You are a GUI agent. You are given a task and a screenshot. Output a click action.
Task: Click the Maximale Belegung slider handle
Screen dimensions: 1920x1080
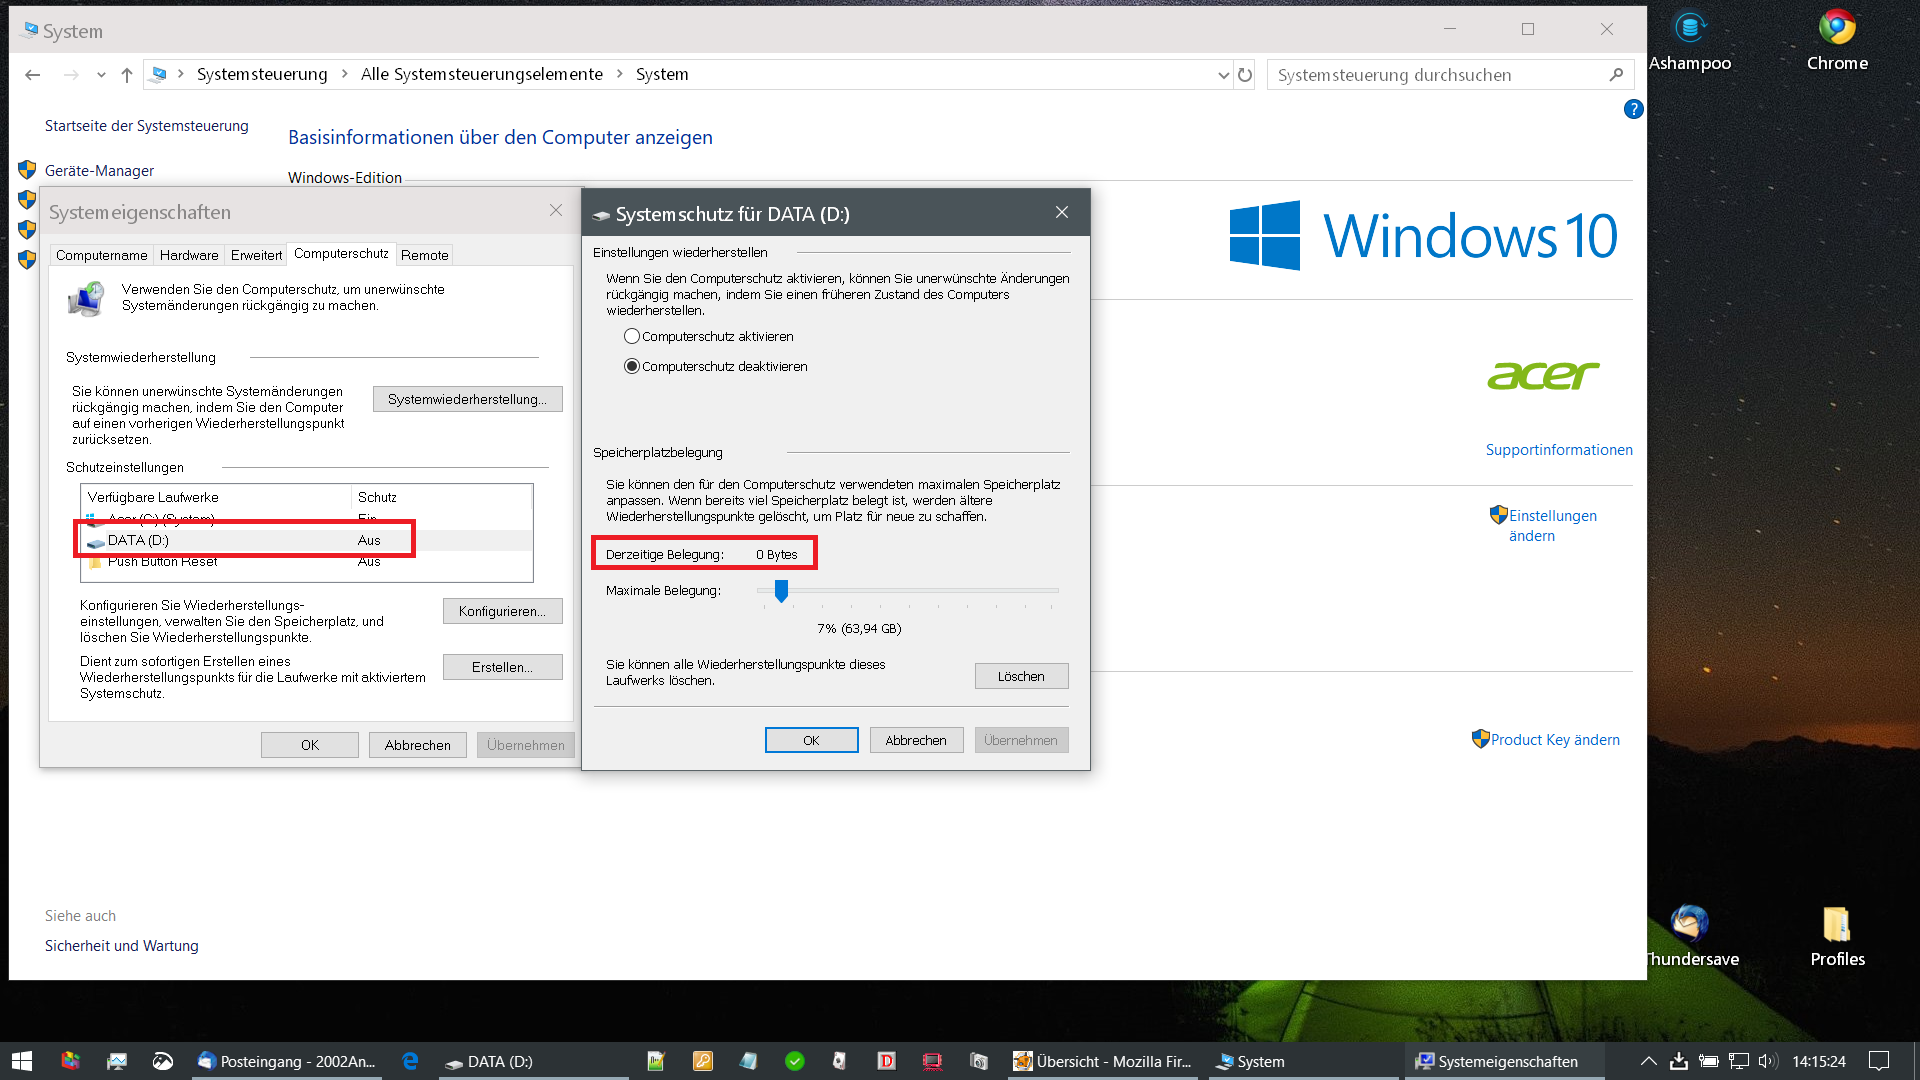(781, 591)
